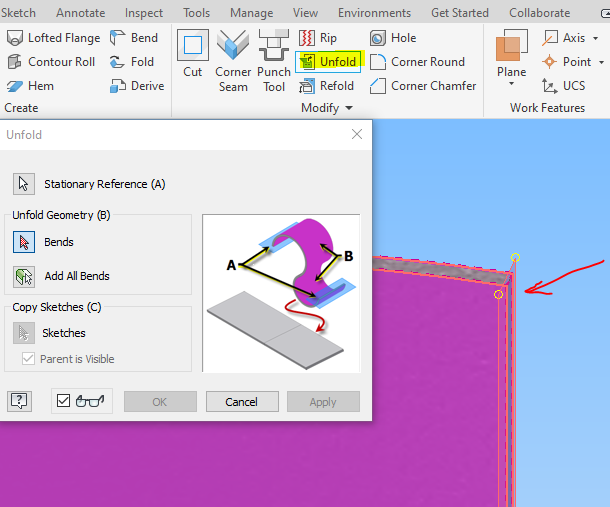Image resolution: width=610 pixels, height=507 pixels.
Task: Apply the Corner Chamfer tool
Action: [x=423, y=86]
